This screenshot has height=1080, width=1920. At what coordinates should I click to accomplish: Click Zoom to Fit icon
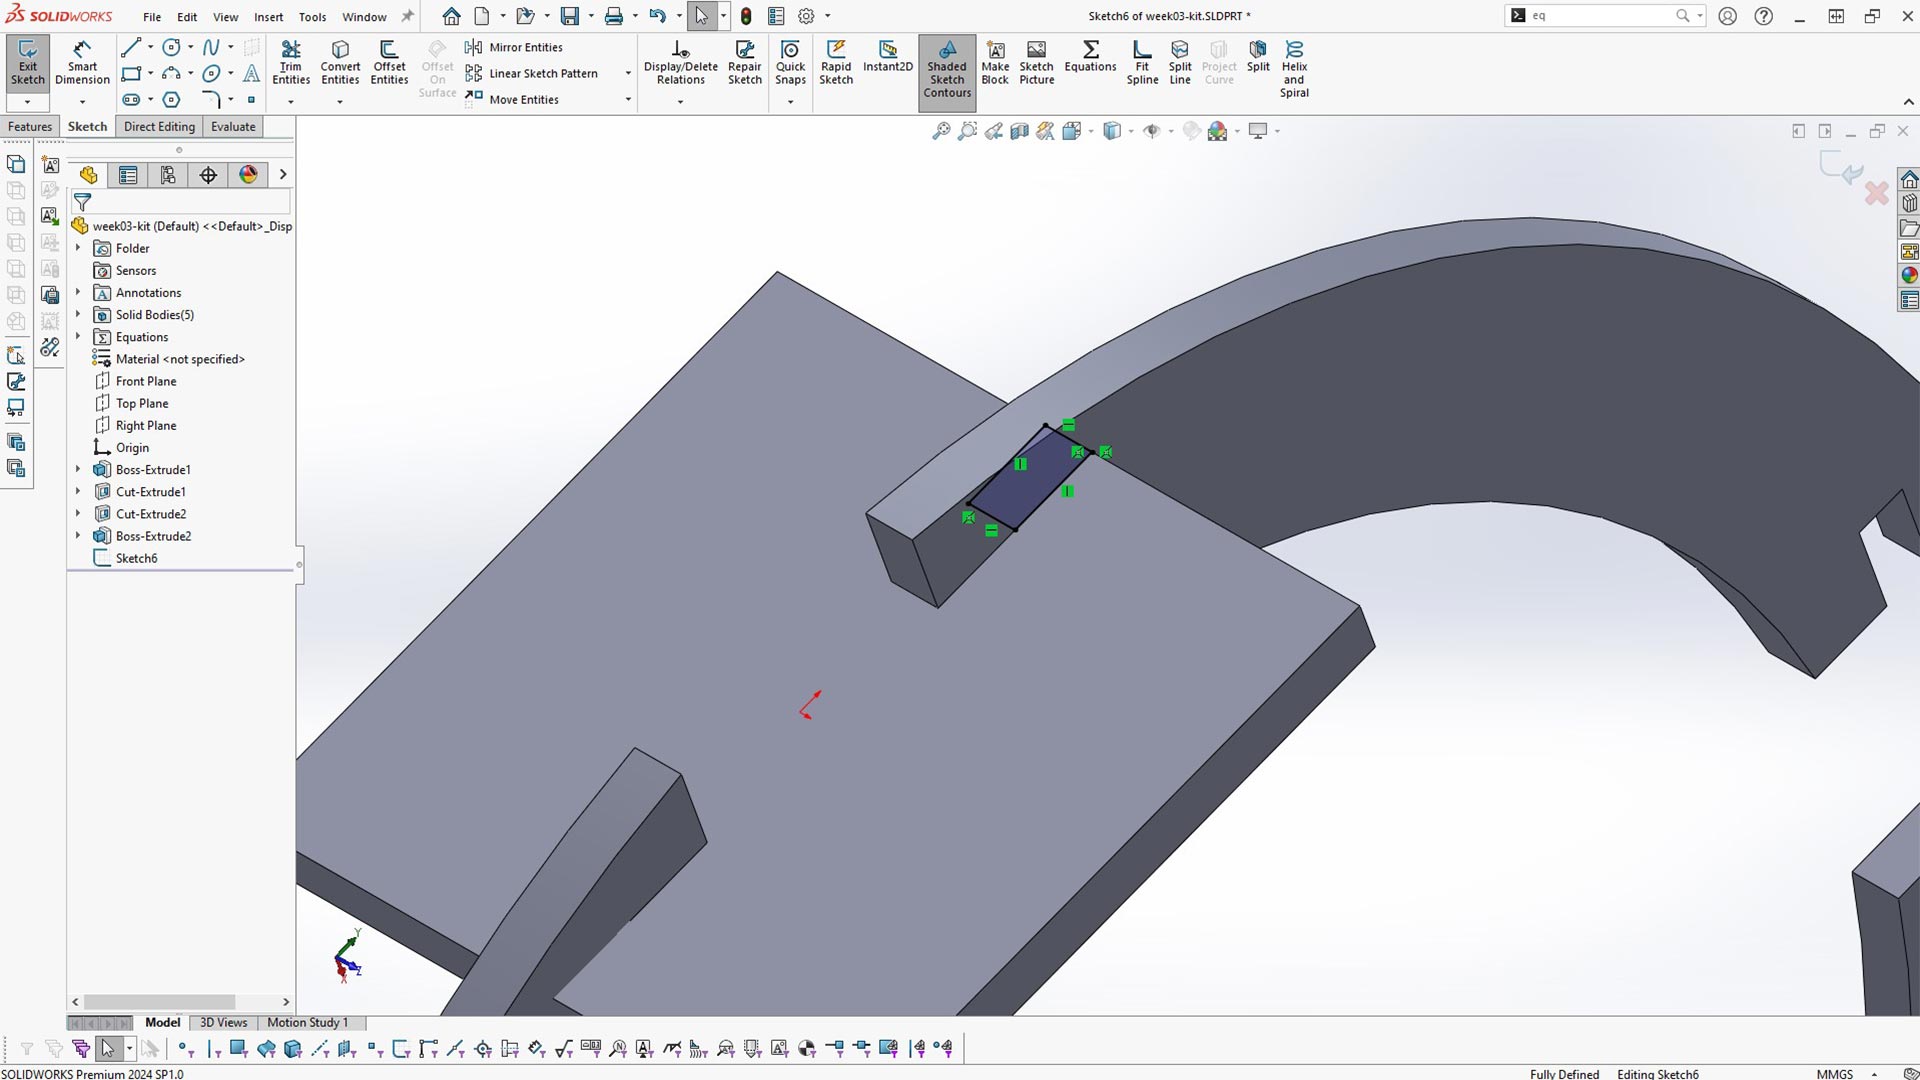941,131
